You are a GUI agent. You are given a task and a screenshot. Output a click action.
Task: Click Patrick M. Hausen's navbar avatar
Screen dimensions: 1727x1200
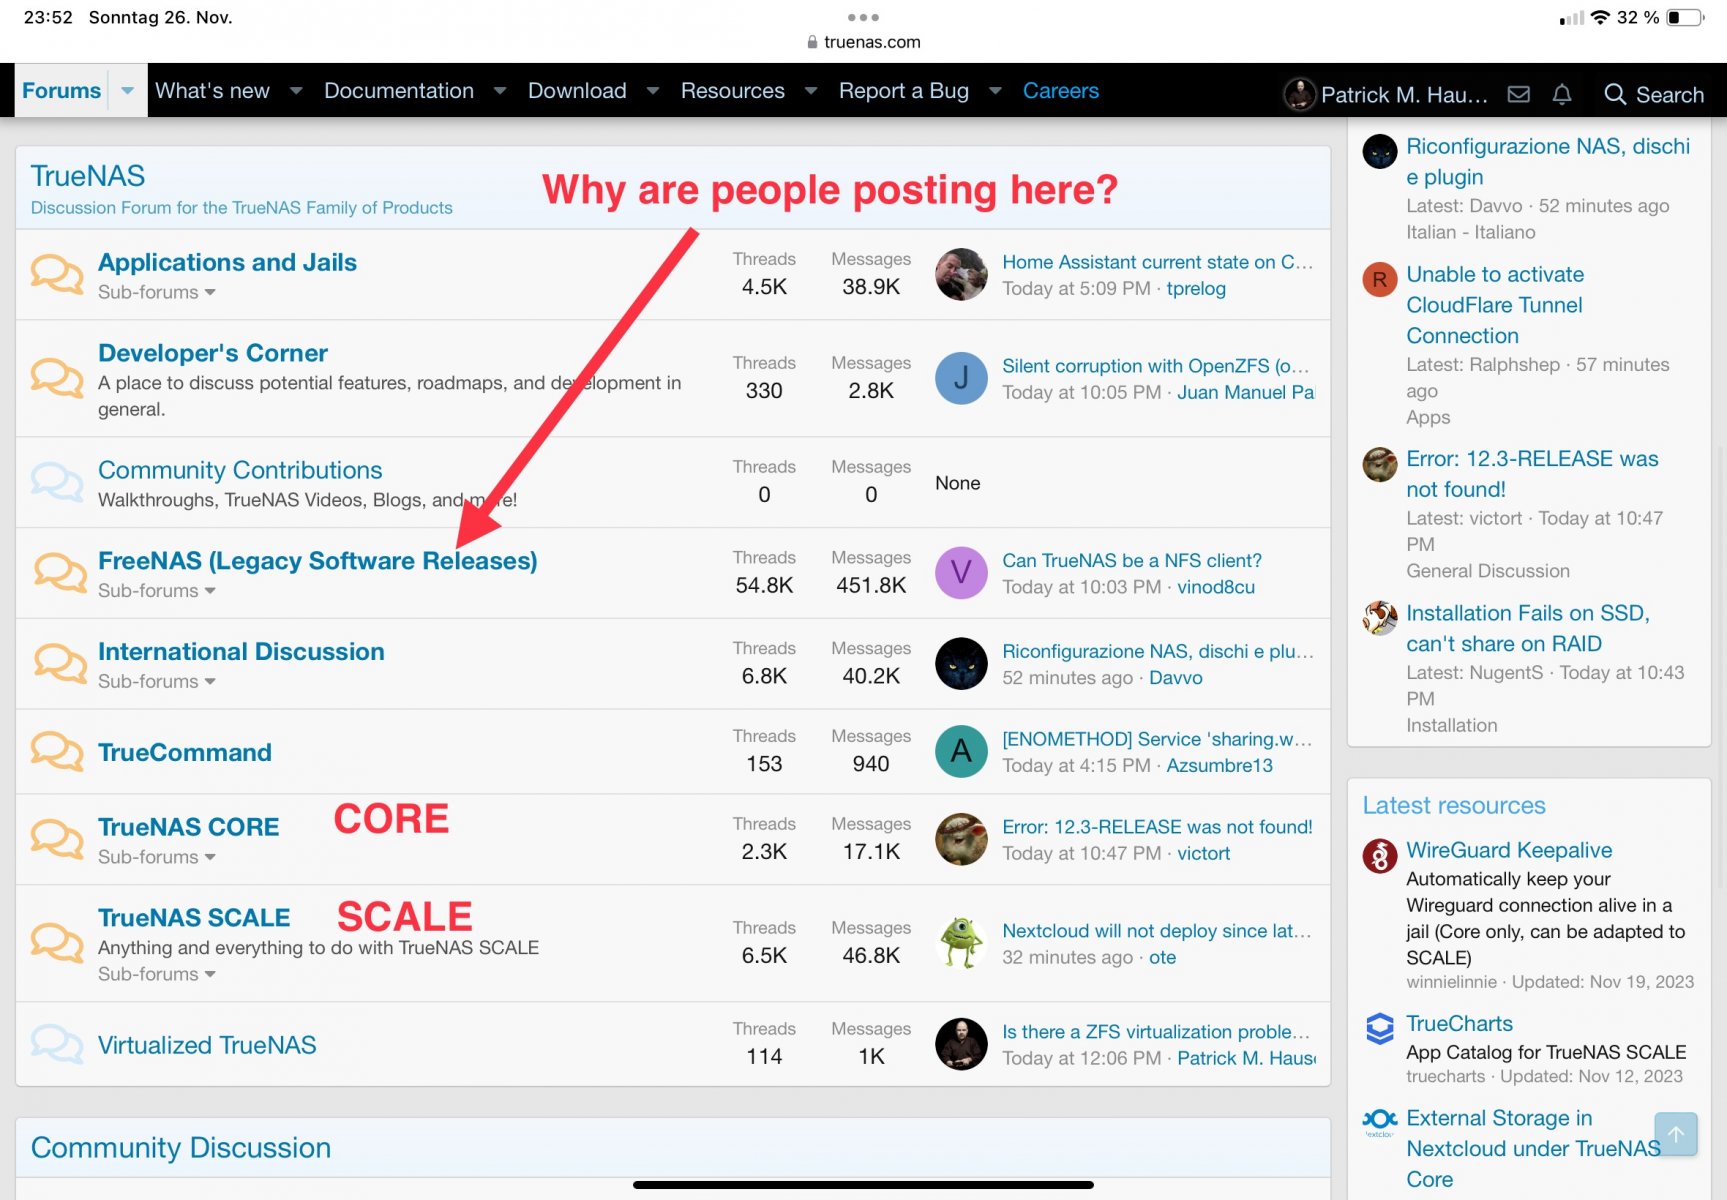pos(1299,94)
